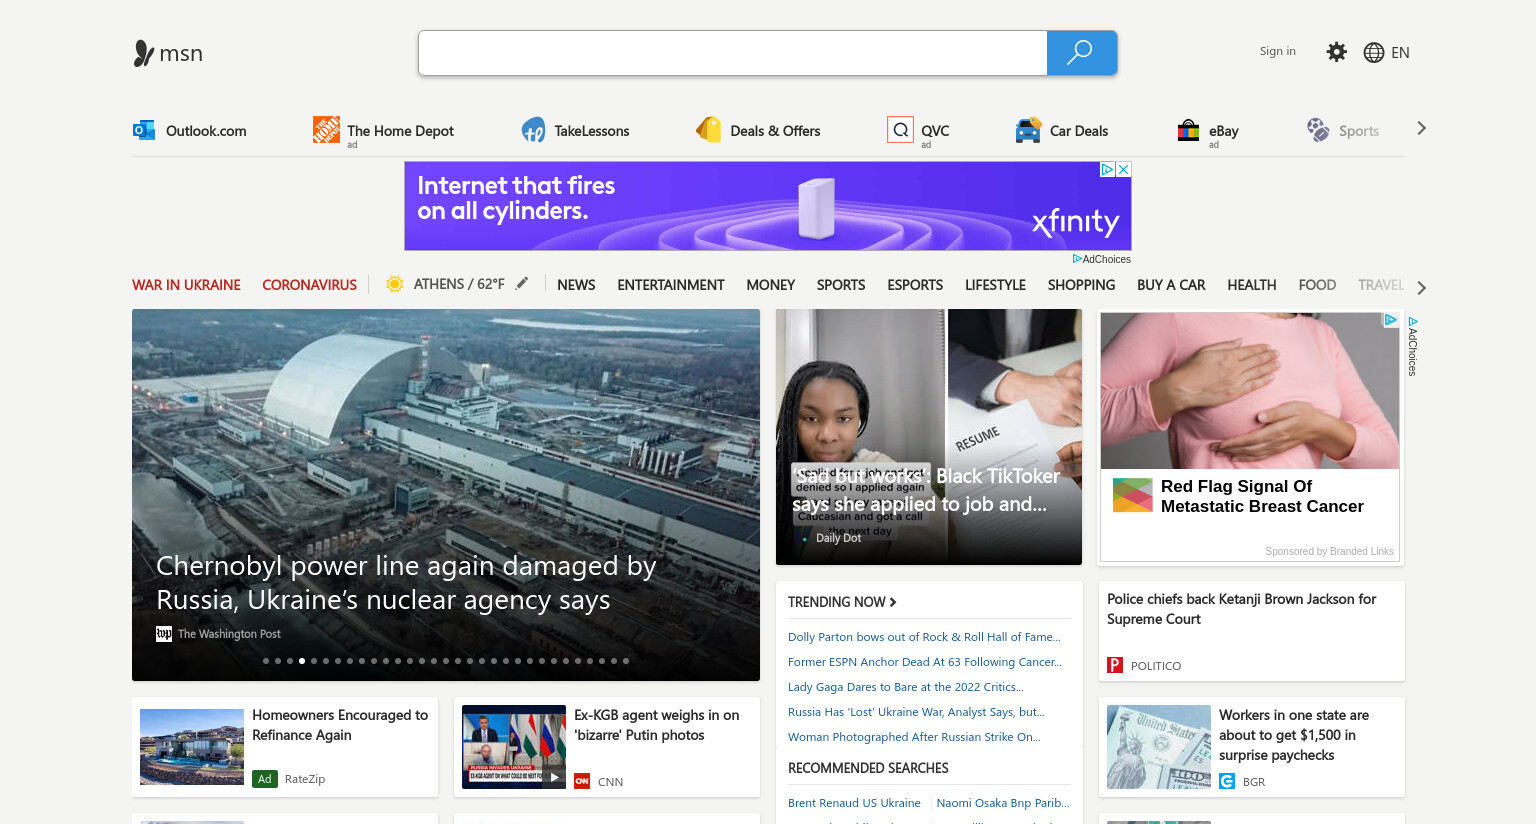Image resolution: width=1536 pixels, height=824 pixels.
Task: Go to the ESPORTS tab
Action: click(915, 285)
